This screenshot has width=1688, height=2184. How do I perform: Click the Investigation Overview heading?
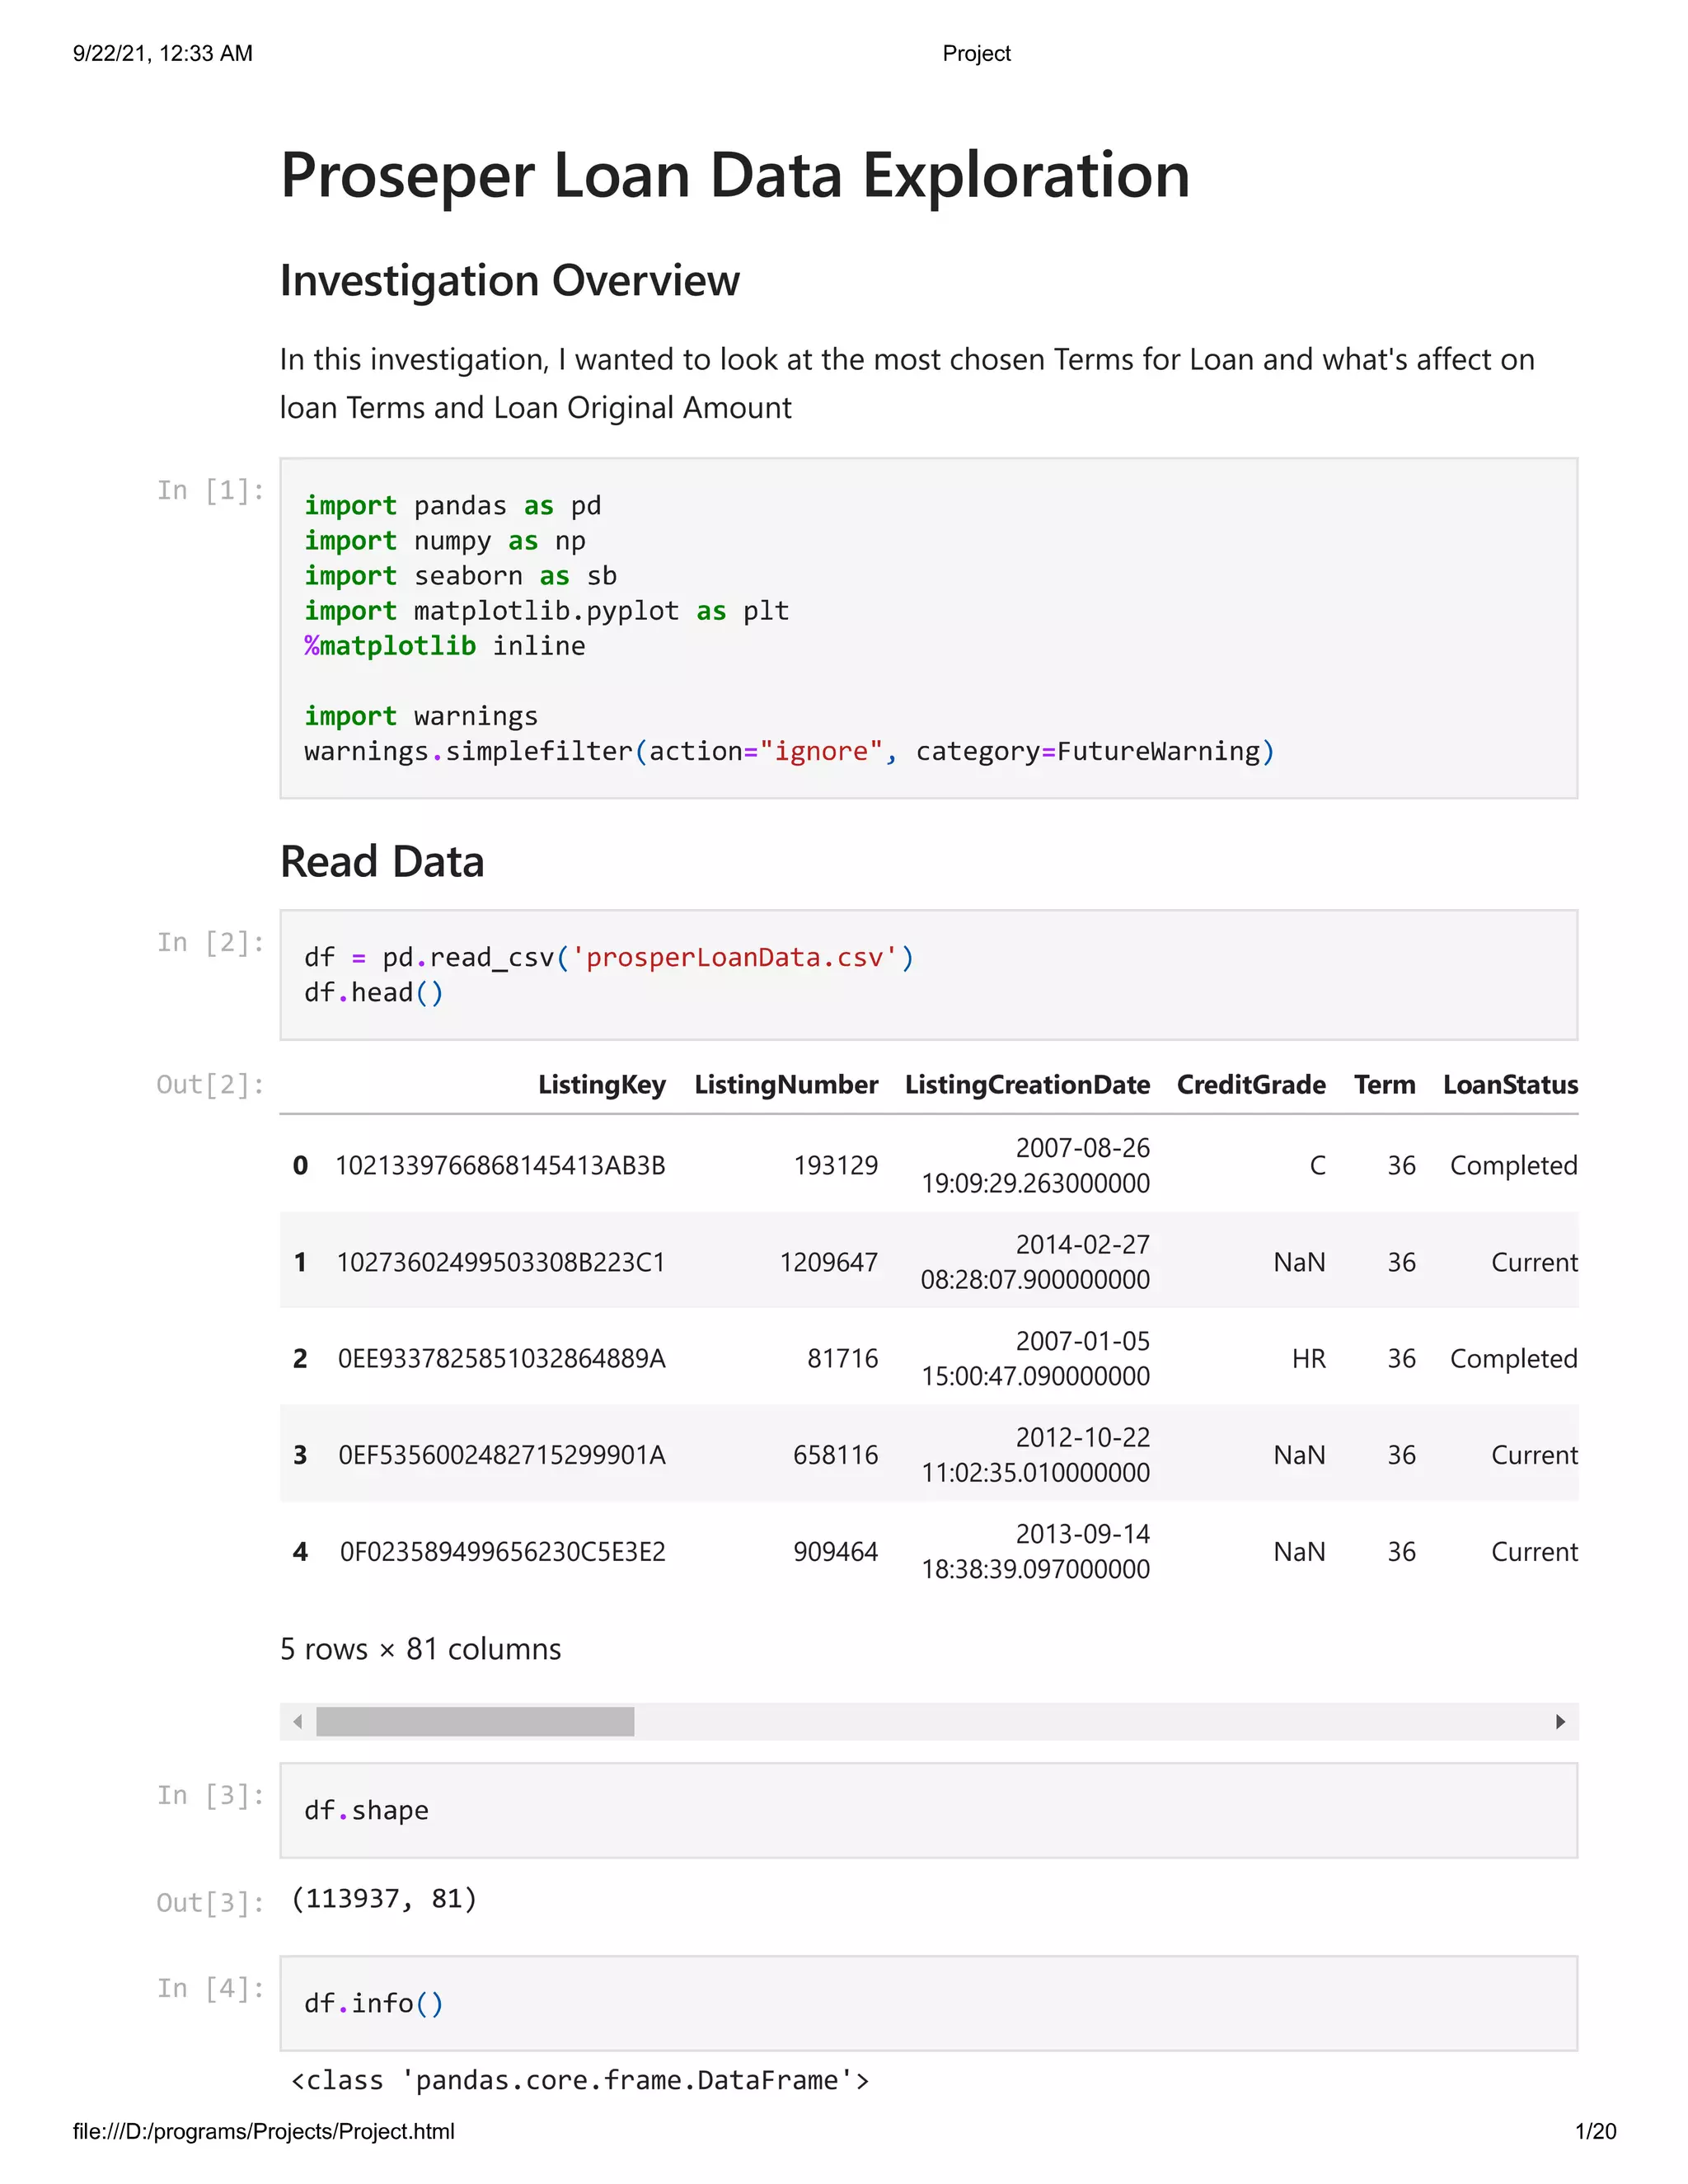click(x=510, y=281)
